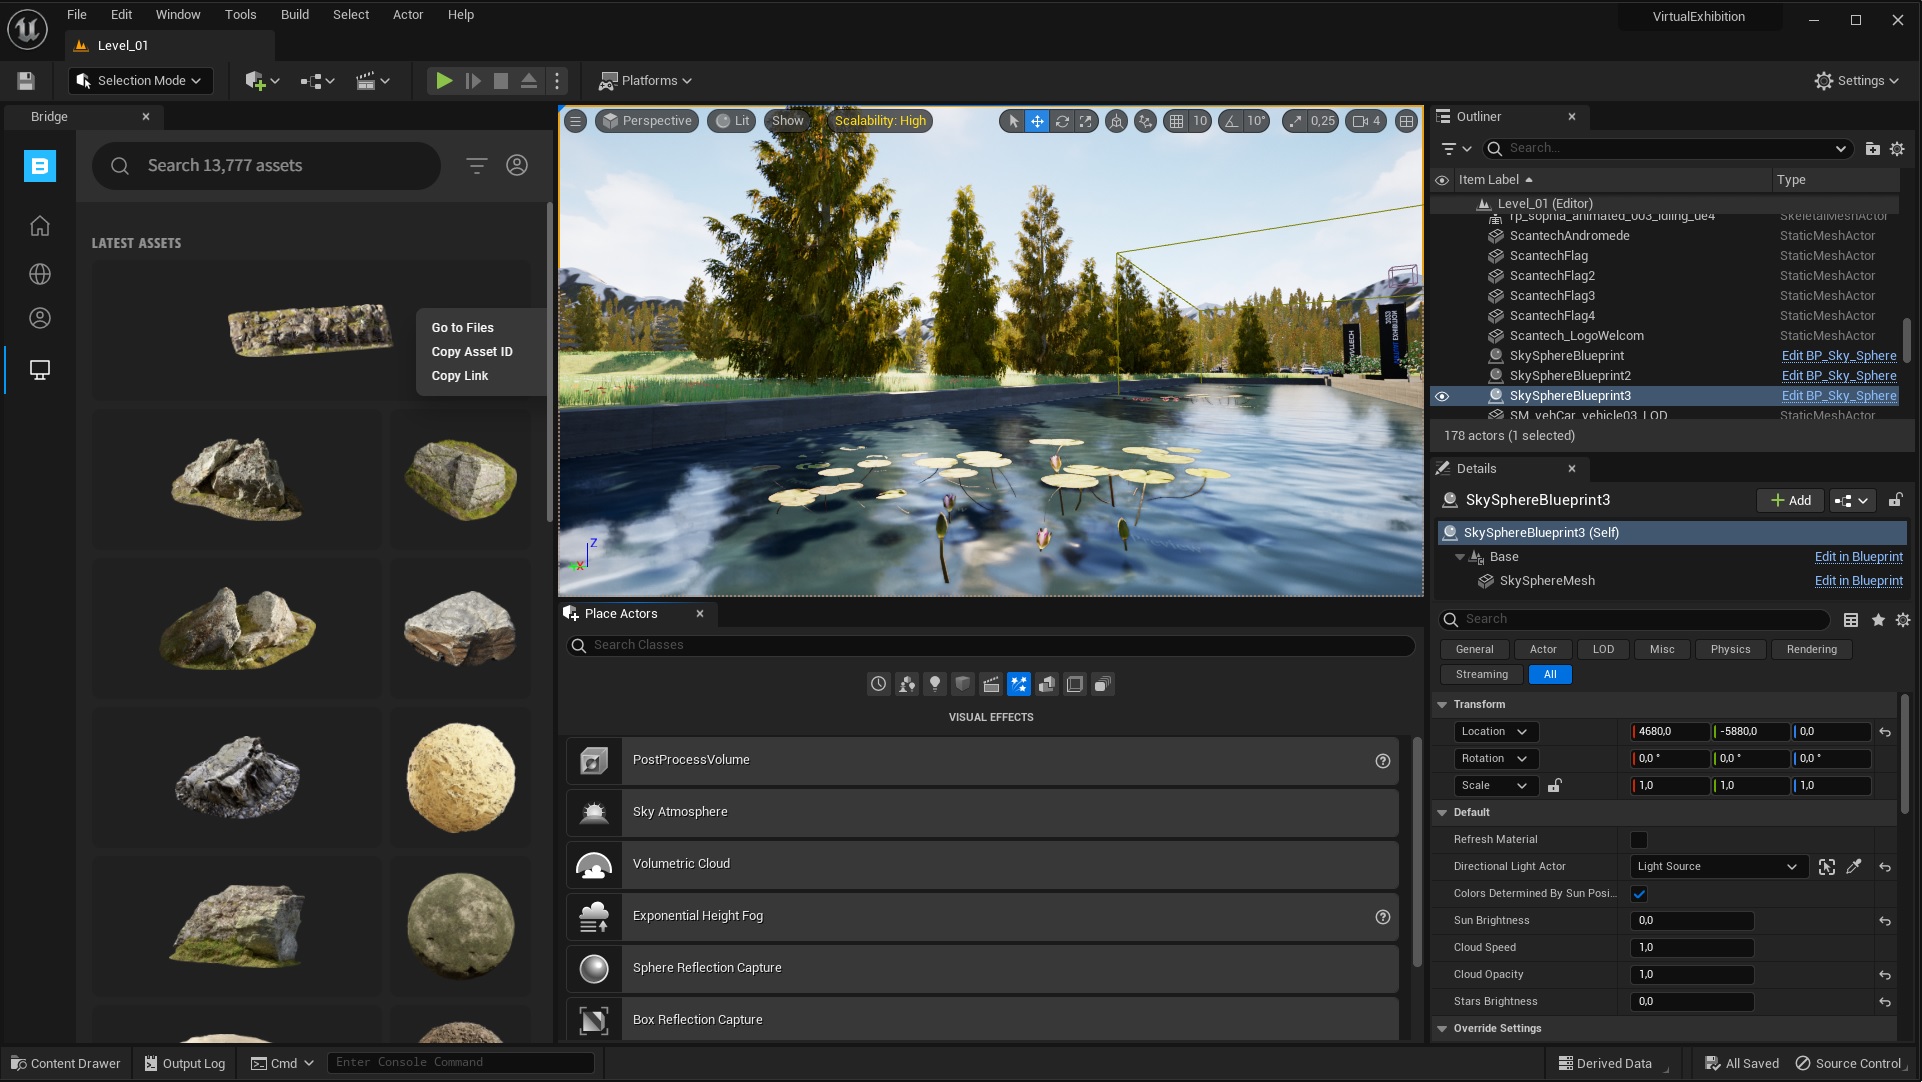
Task: Toggle visibility of SkySphereBlueprint3 in Outliner
Action: pyautogui.click(x=1442, y=396)
